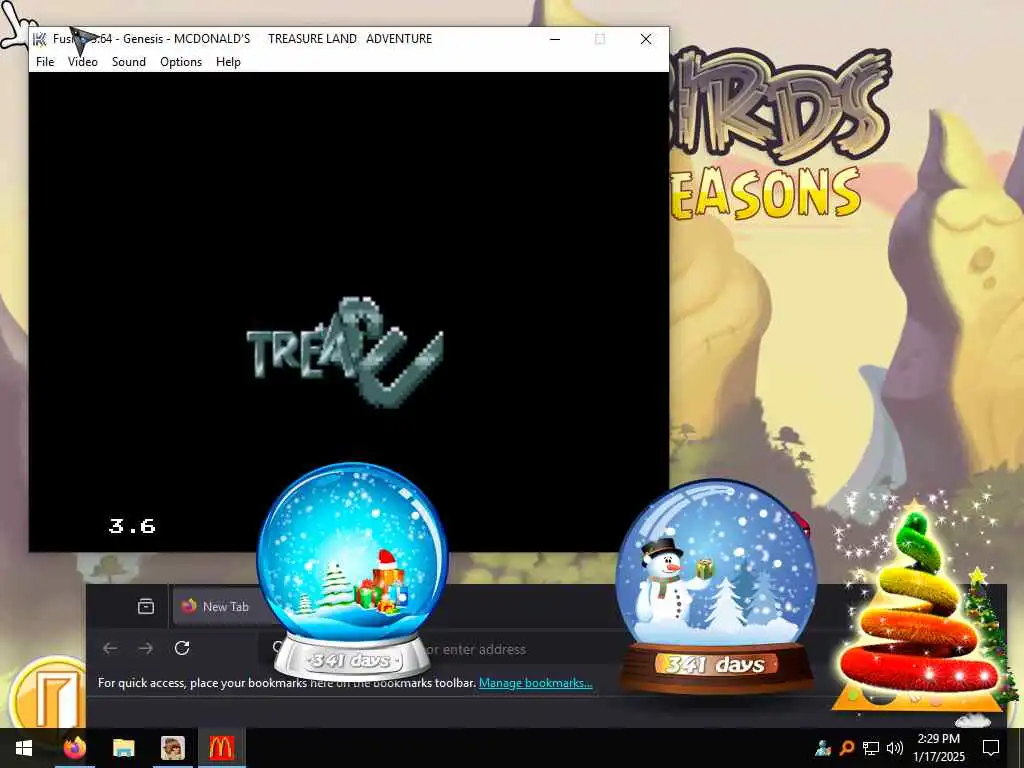Image resolution: width=1024 pixels, height=768 pixels.
Task: Click the Firefox back arrow
Action: tap(110, 648)
